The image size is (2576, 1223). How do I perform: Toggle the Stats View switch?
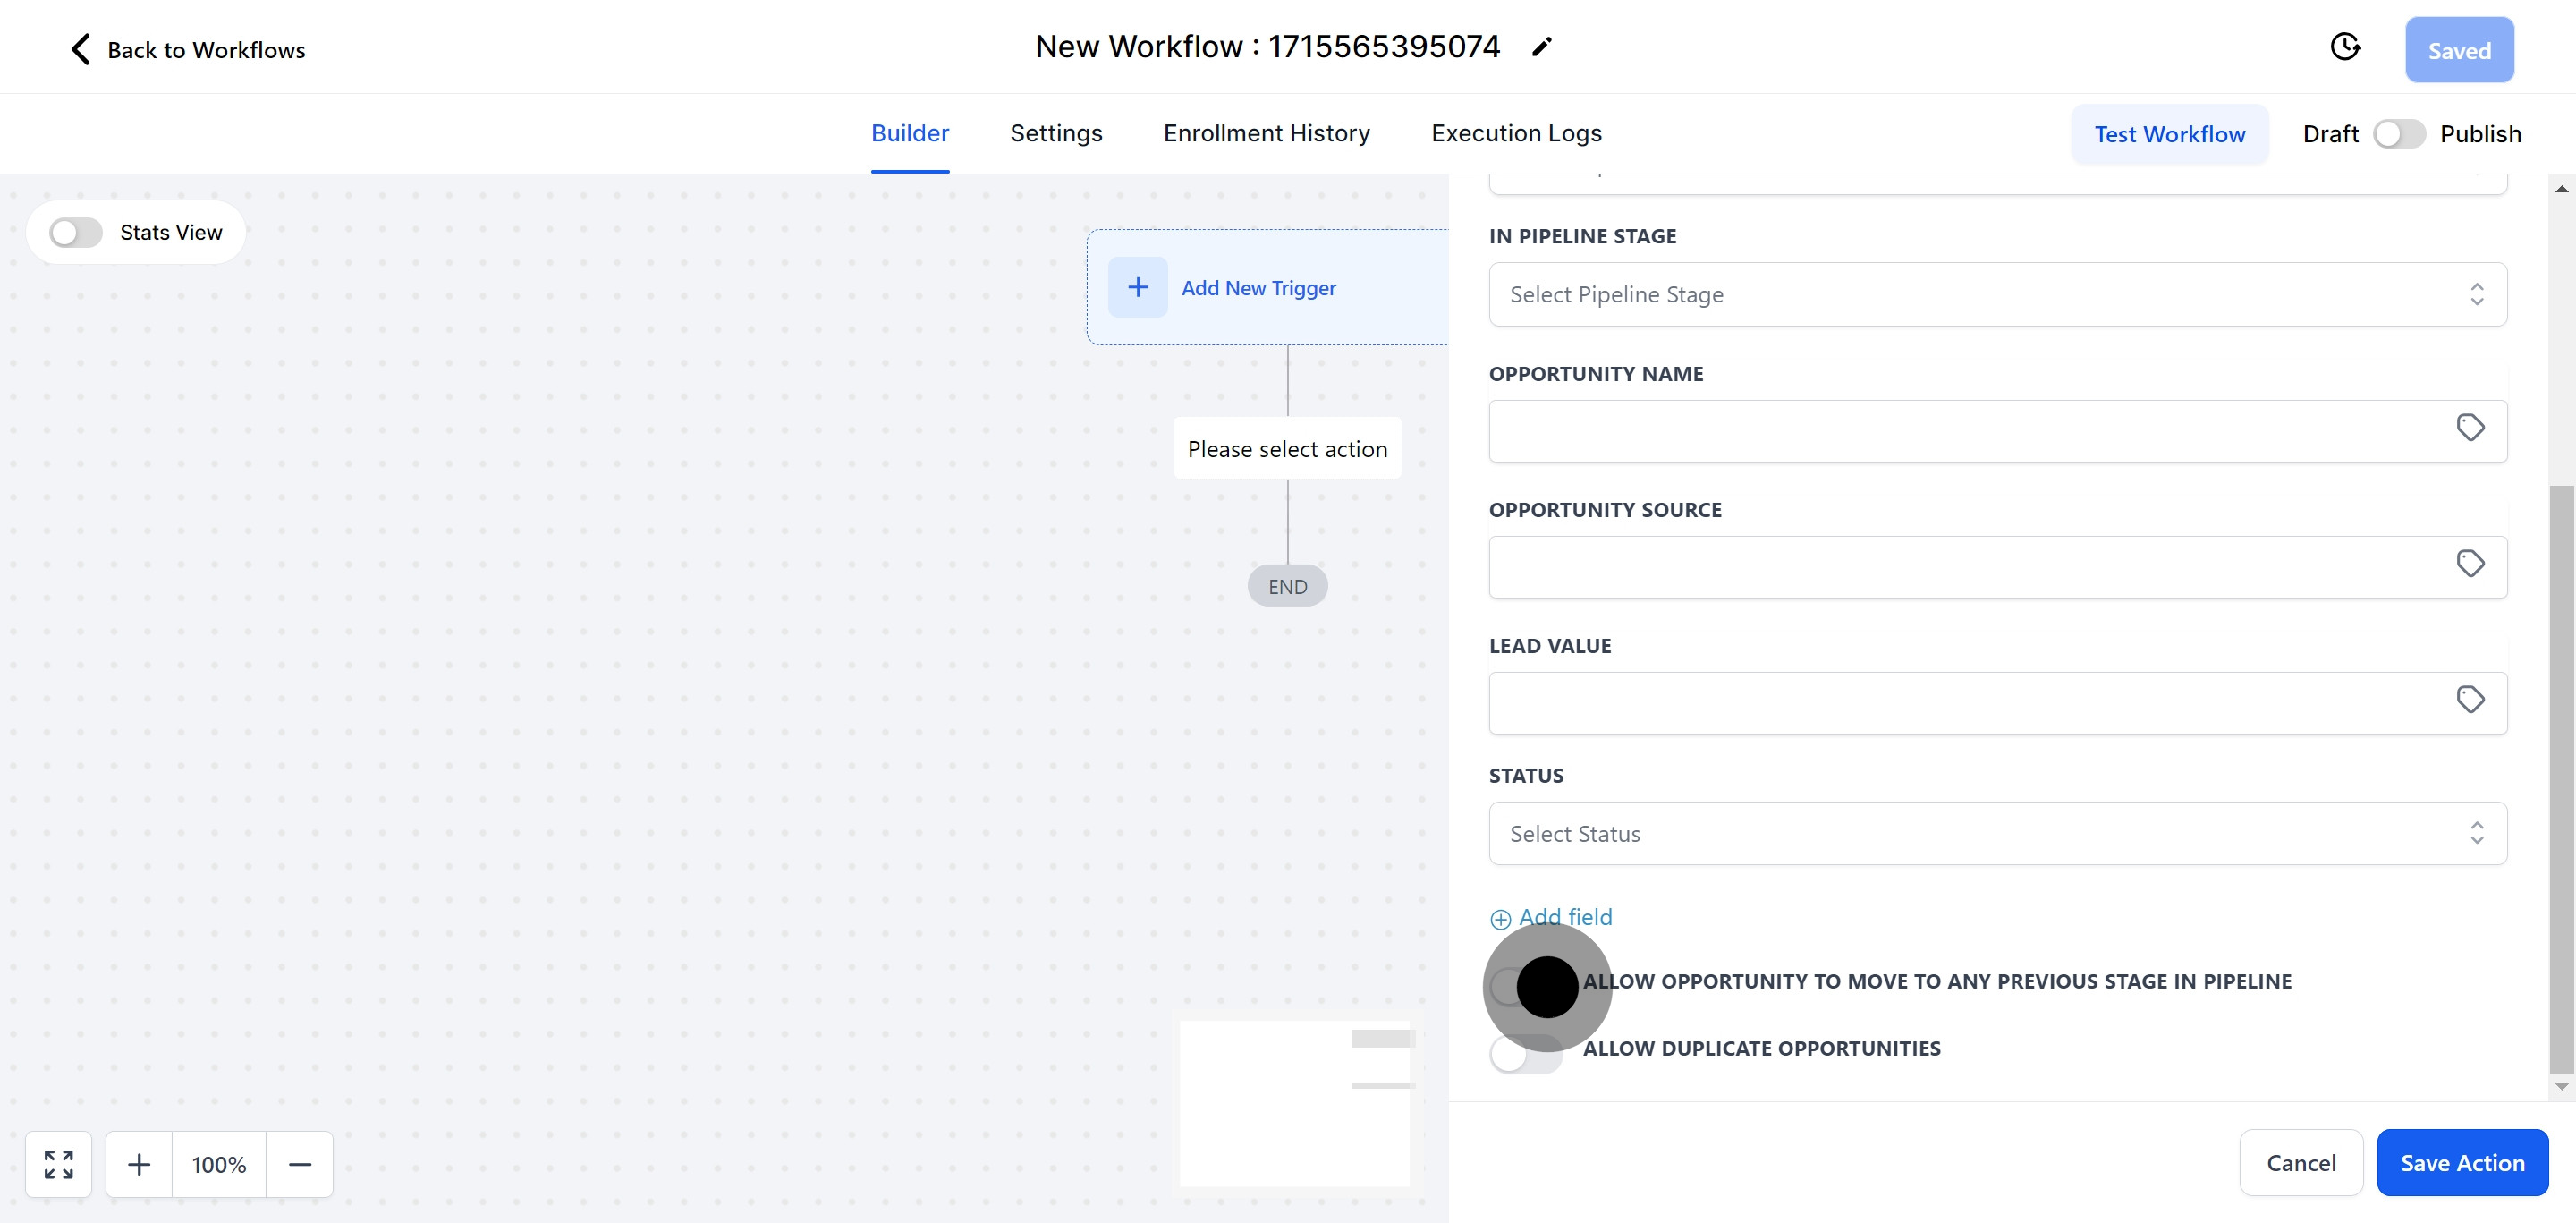click(76, 233)
